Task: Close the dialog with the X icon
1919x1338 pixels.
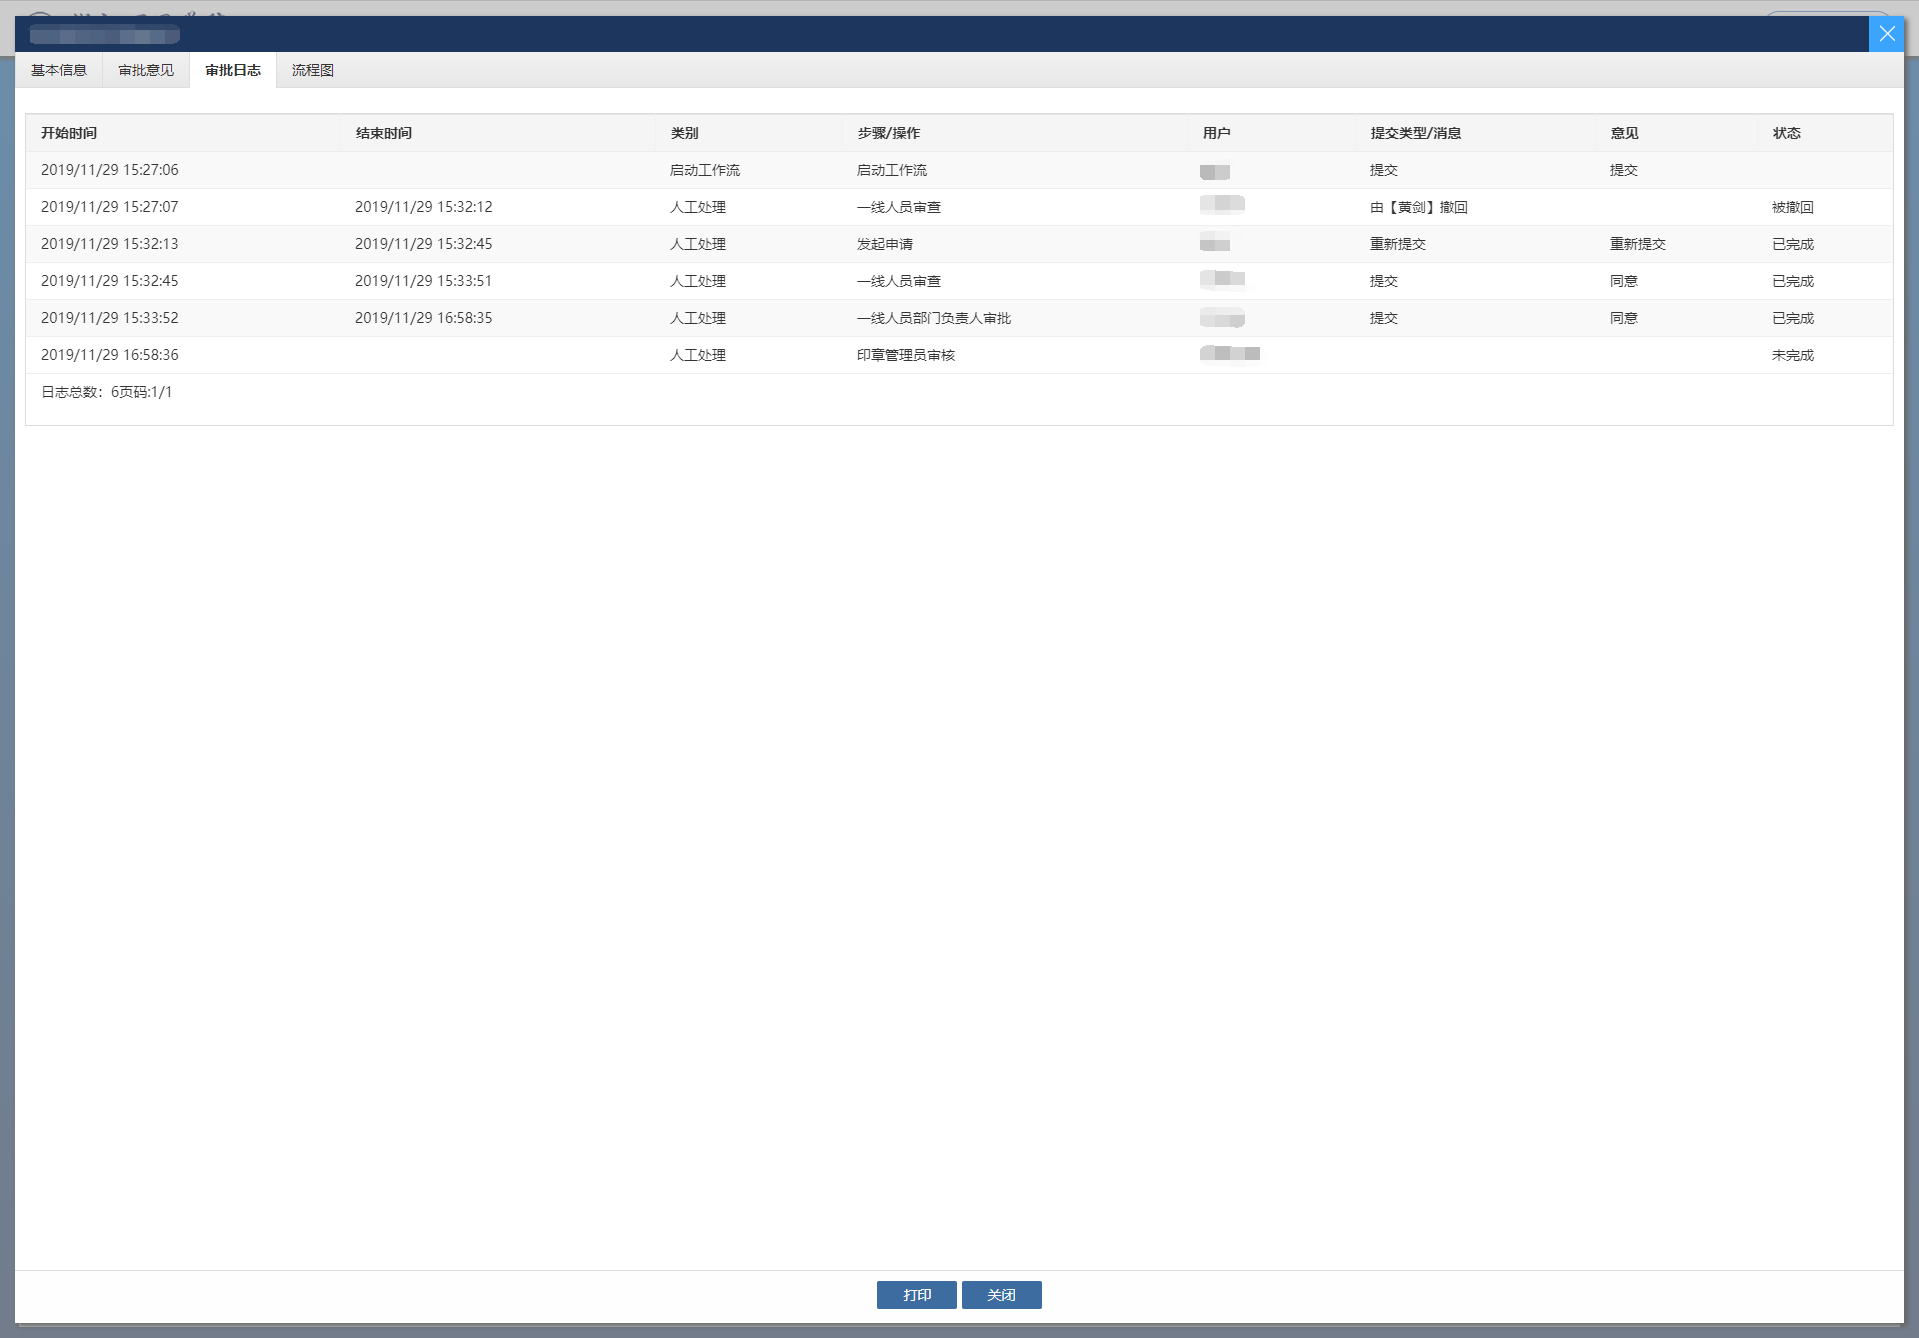Action: [x=1886, y=34]
